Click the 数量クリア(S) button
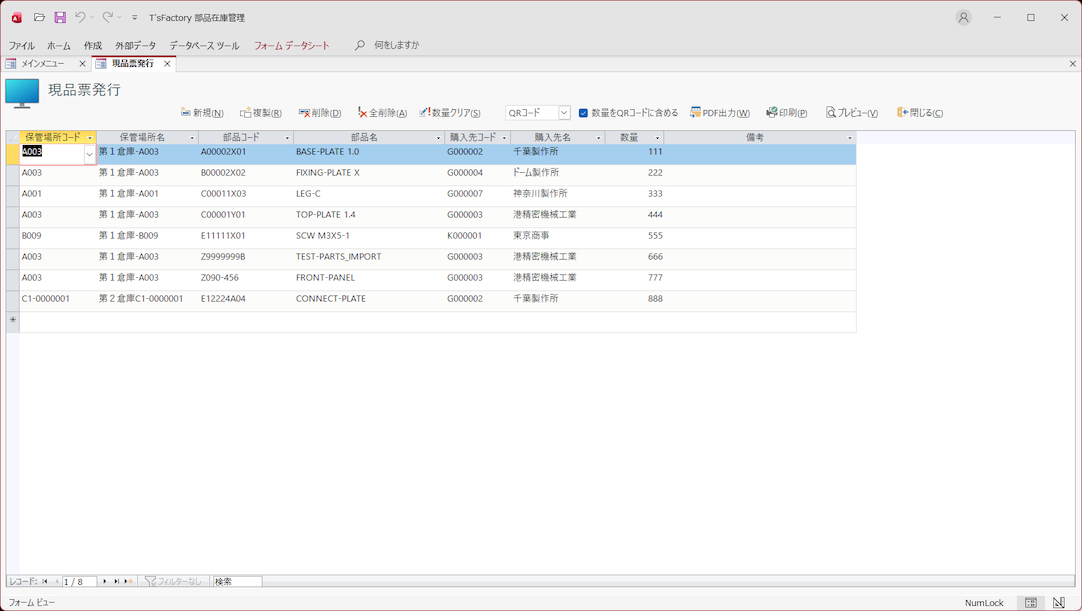 coord(450,113)
